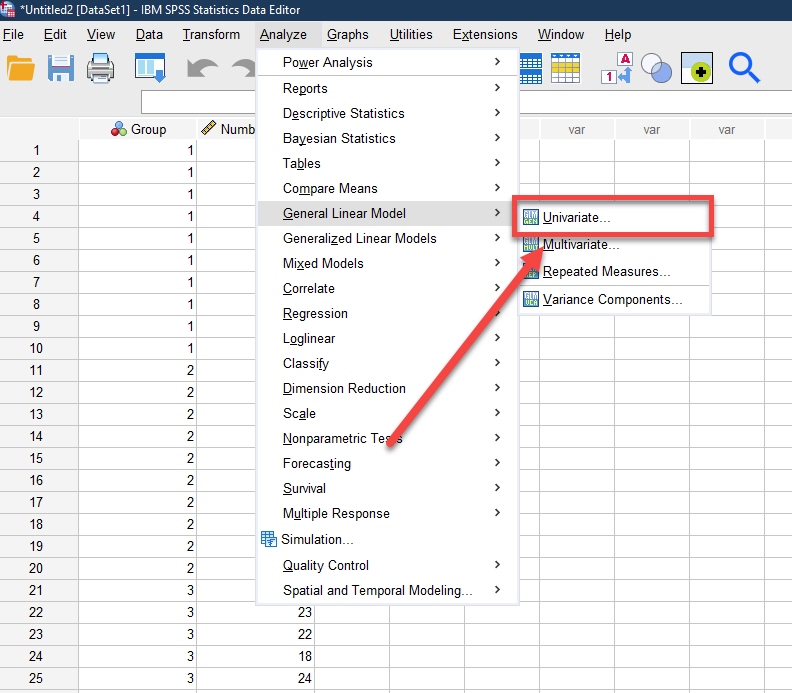Expand the Generalized Linear Models submenu
The height and width of the screenshot is (693, 792).
pos(388,238)
